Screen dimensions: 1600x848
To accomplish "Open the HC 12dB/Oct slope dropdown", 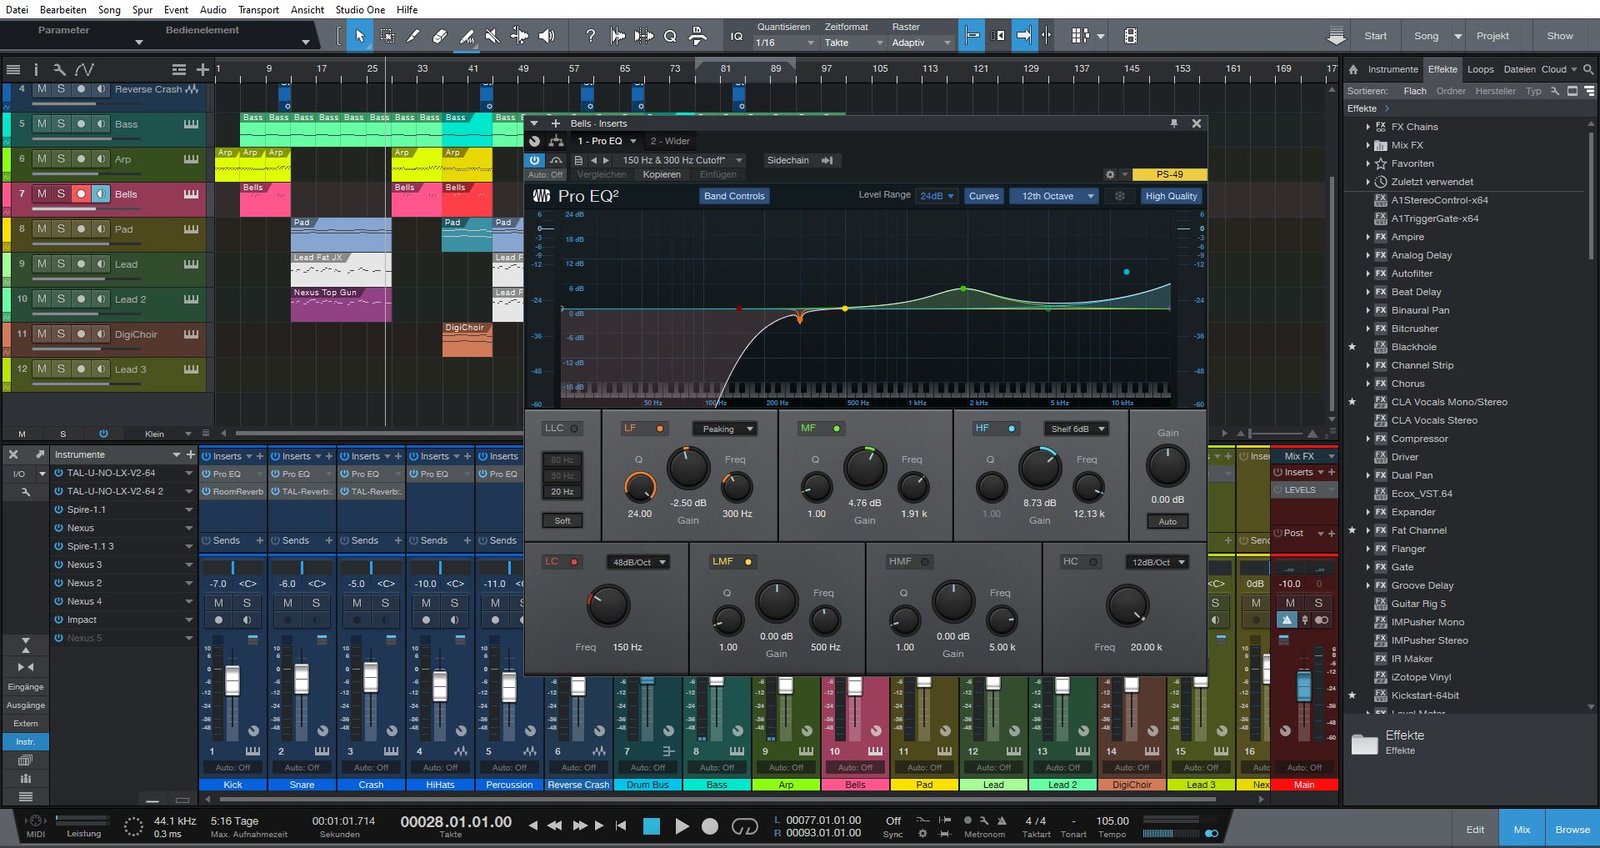I will pyautogui.click(x=1157, y=562).
